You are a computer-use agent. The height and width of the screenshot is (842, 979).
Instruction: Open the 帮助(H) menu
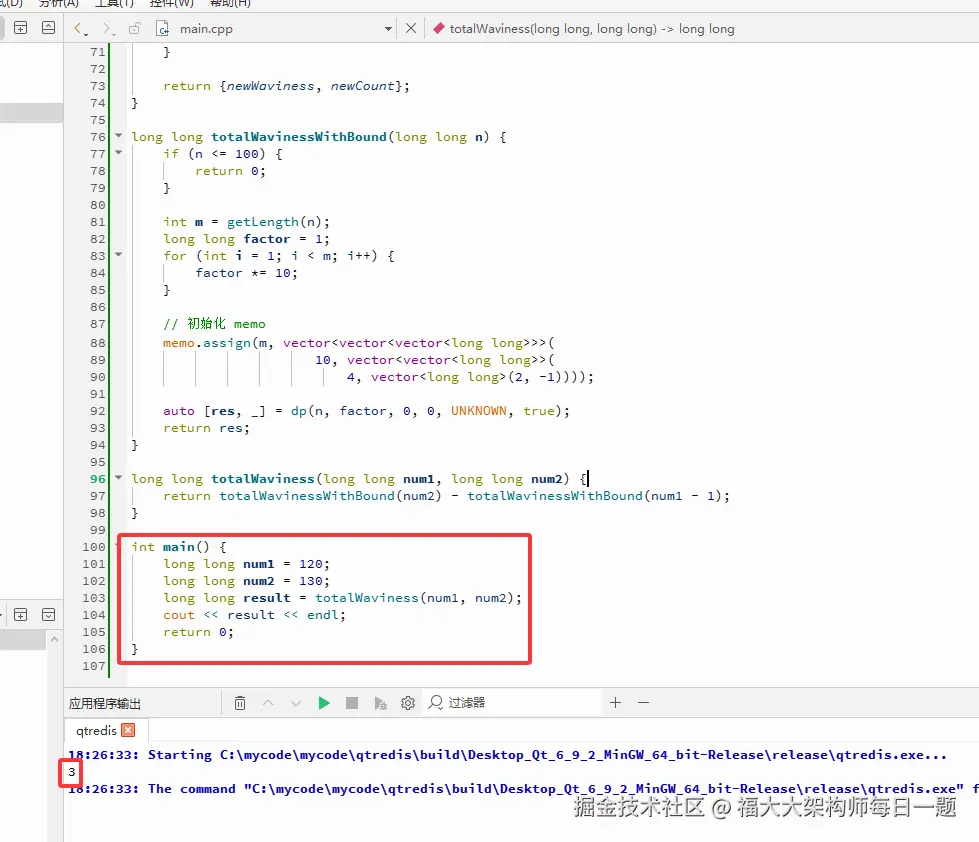tap(230, 3)
